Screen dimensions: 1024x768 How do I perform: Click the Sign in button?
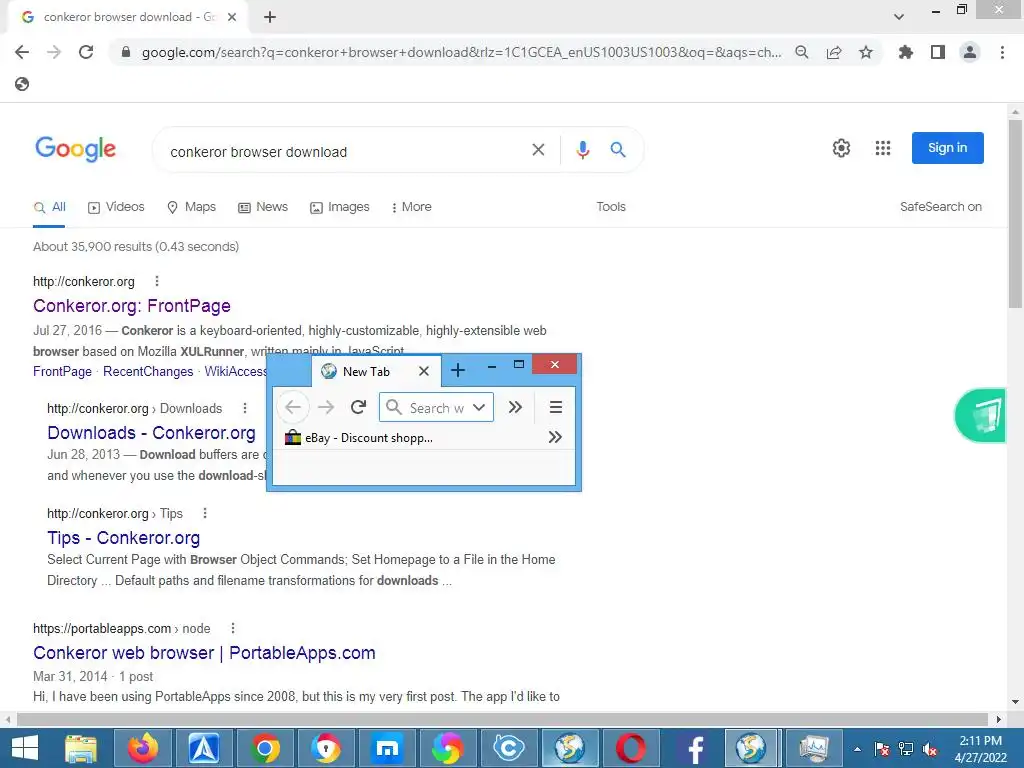948,148
